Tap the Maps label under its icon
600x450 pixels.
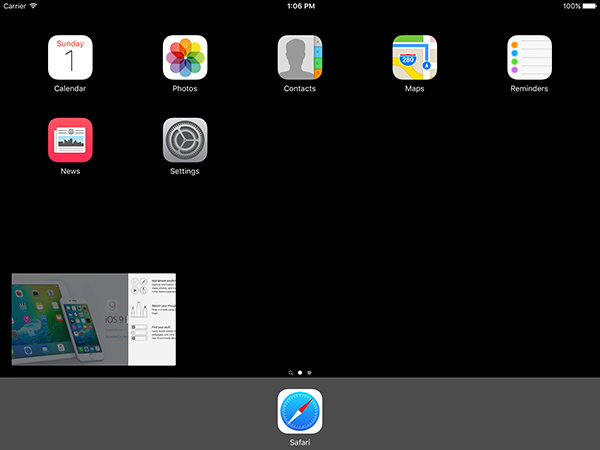point(414,89)
